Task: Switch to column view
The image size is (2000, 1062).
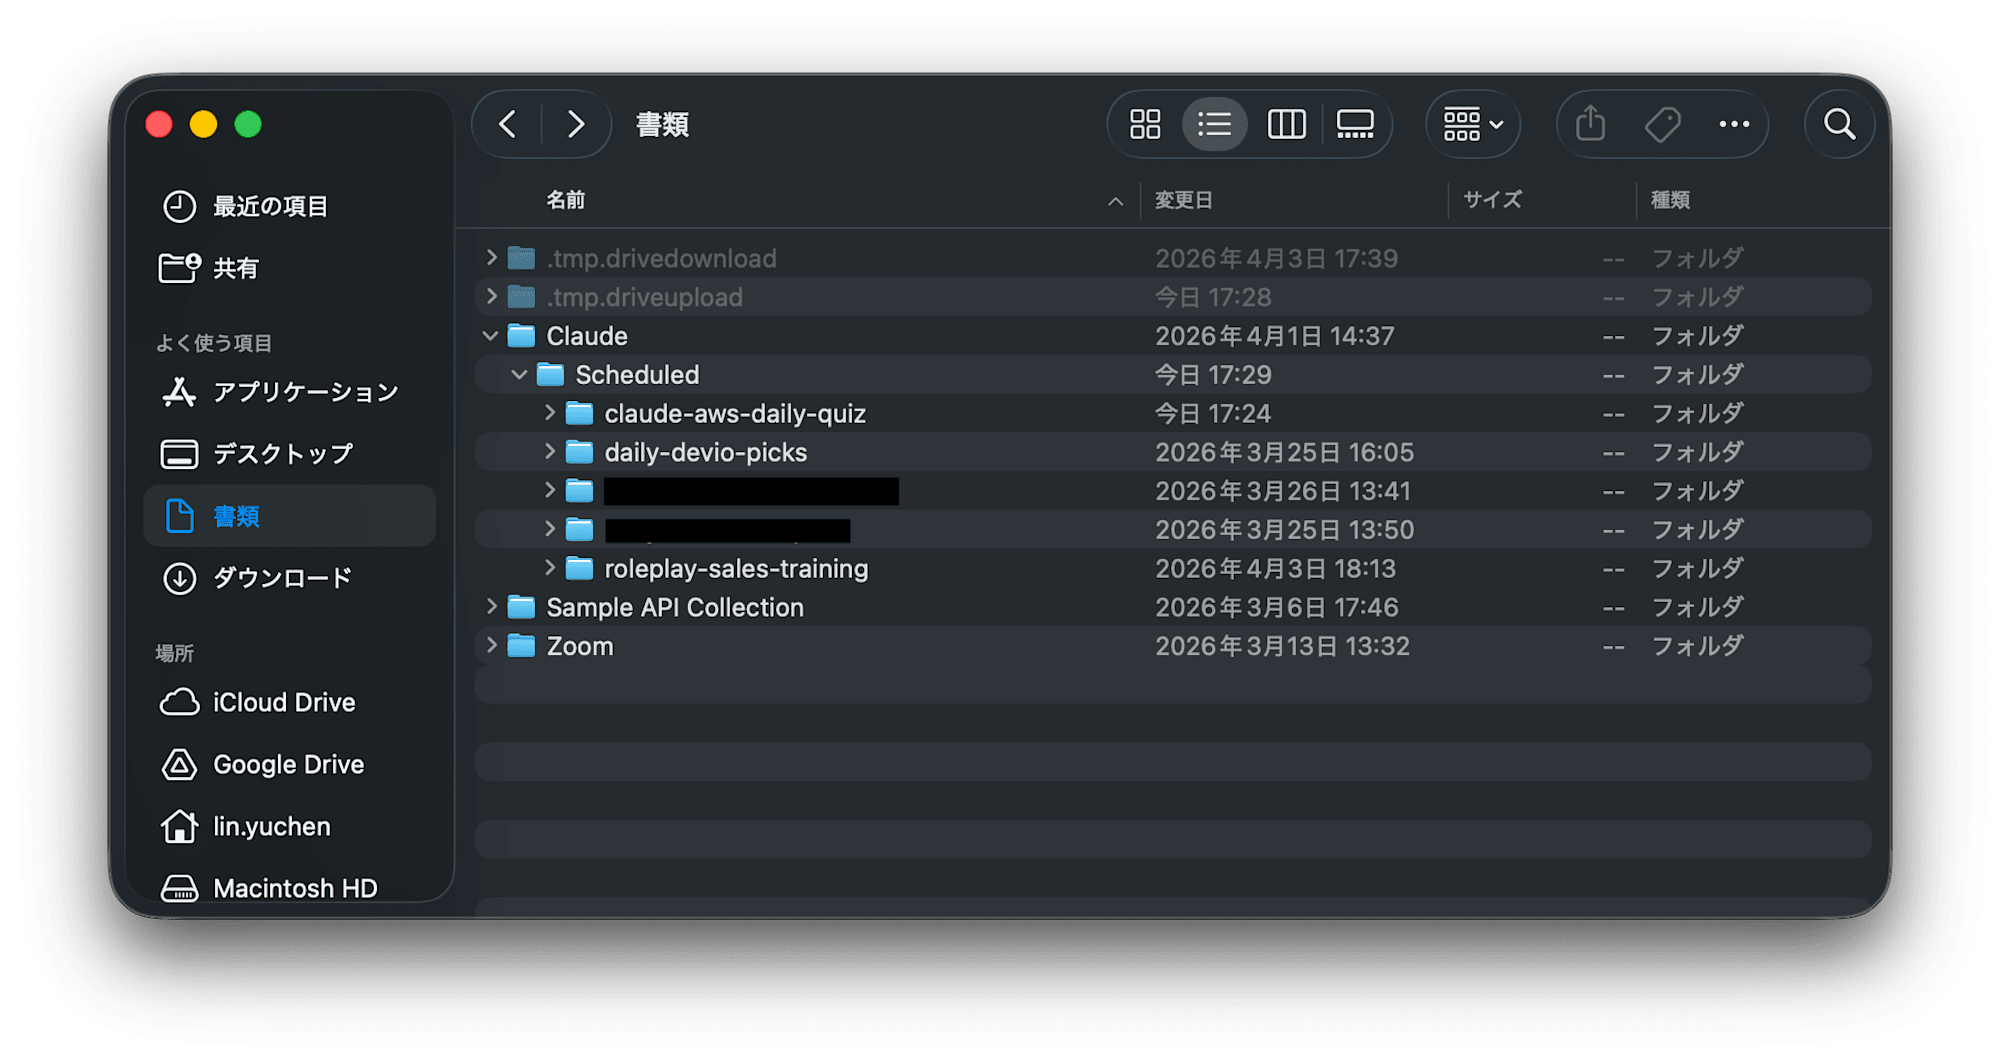Action: tap(1286, 124)
